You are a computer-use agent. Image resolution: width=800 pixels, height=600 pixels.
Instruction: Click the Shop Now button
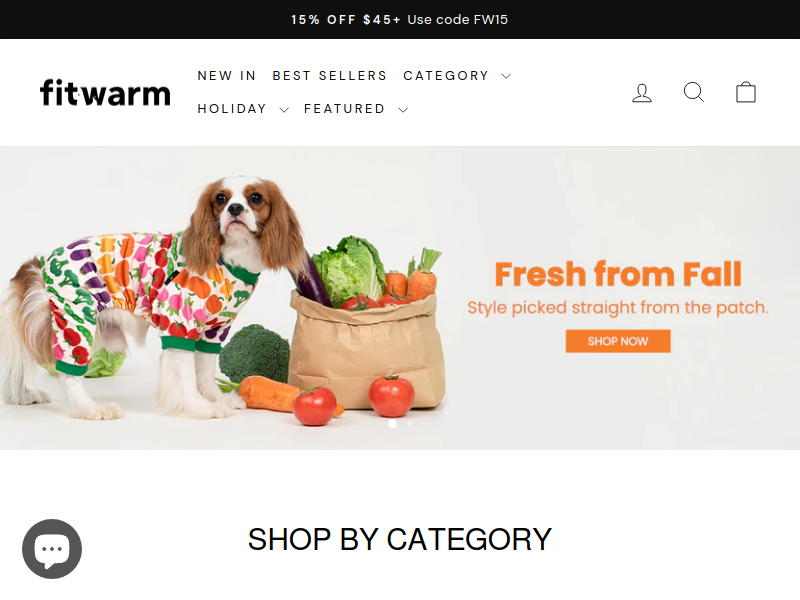point(618,341)
